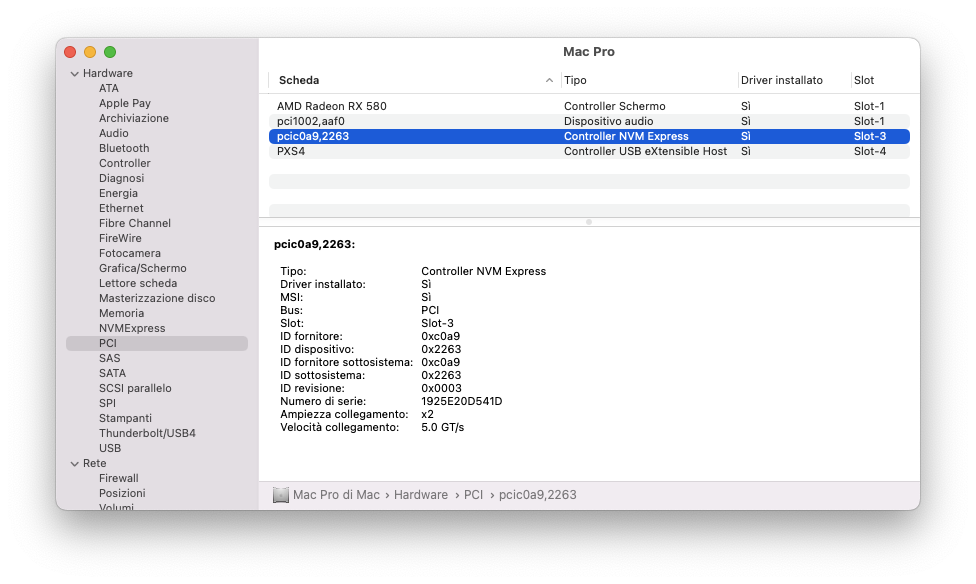
Task: Open Energia in the sidebar
Action: [x=118, y=193]
